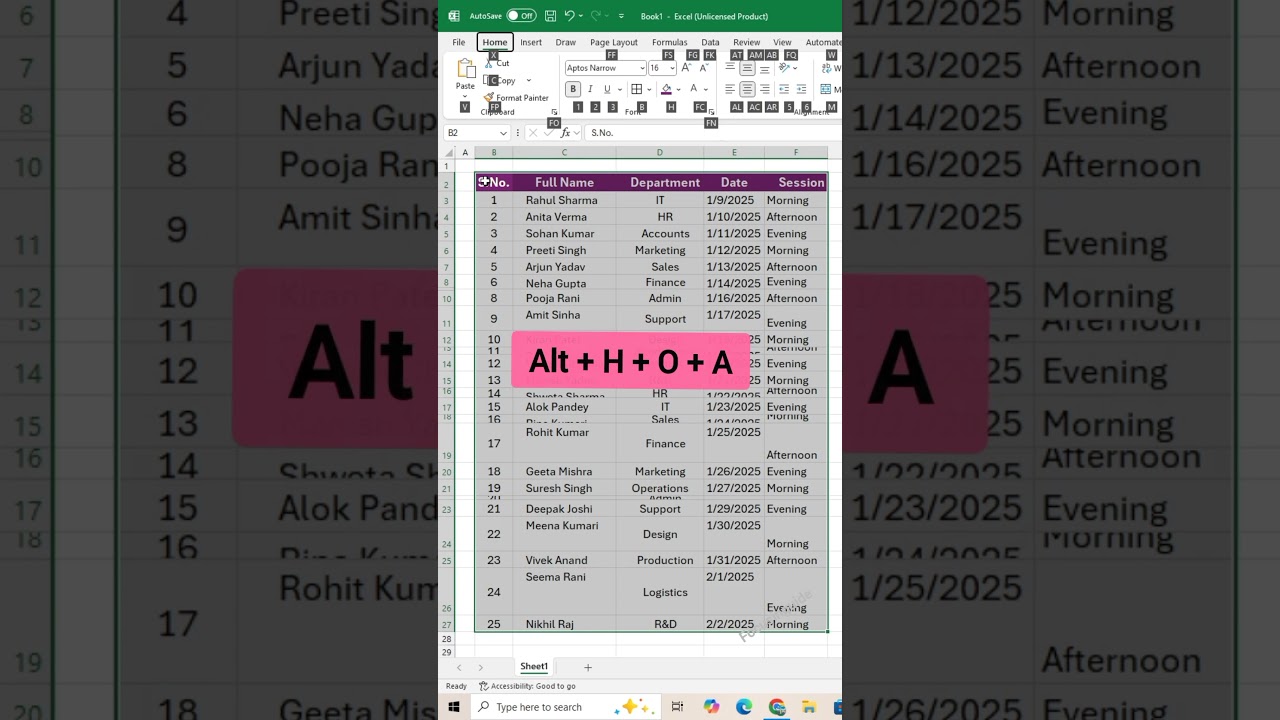Open File Explorer from the taskbar
1280x720 pixels.
click(x=809, y=707)
